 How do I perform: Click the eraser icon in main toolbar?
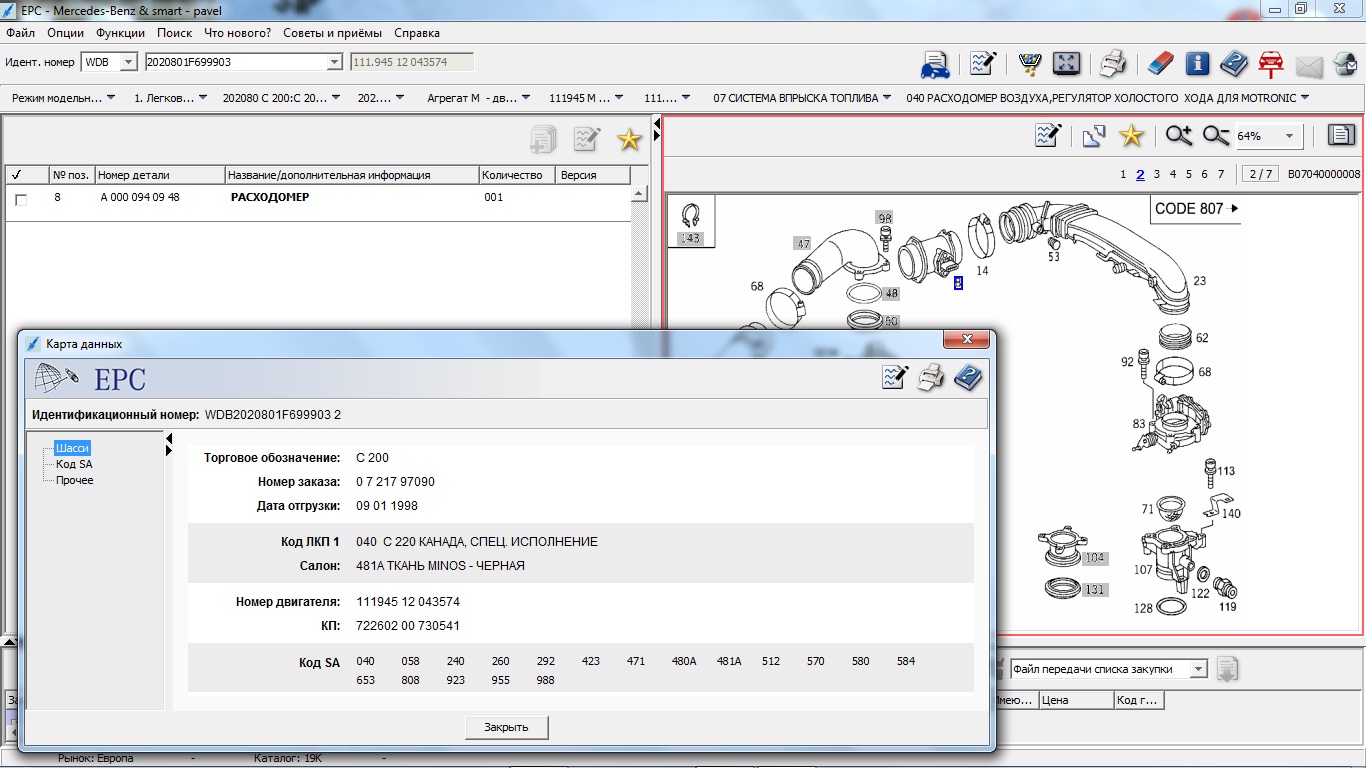click(1159, 64)
